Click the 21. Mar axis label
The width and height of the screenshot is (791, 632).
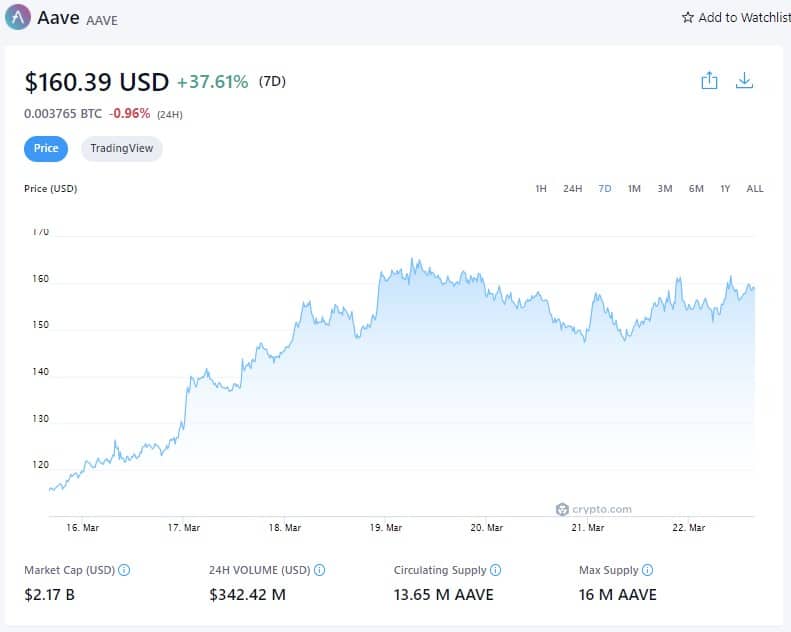click(x=588, y=528)
